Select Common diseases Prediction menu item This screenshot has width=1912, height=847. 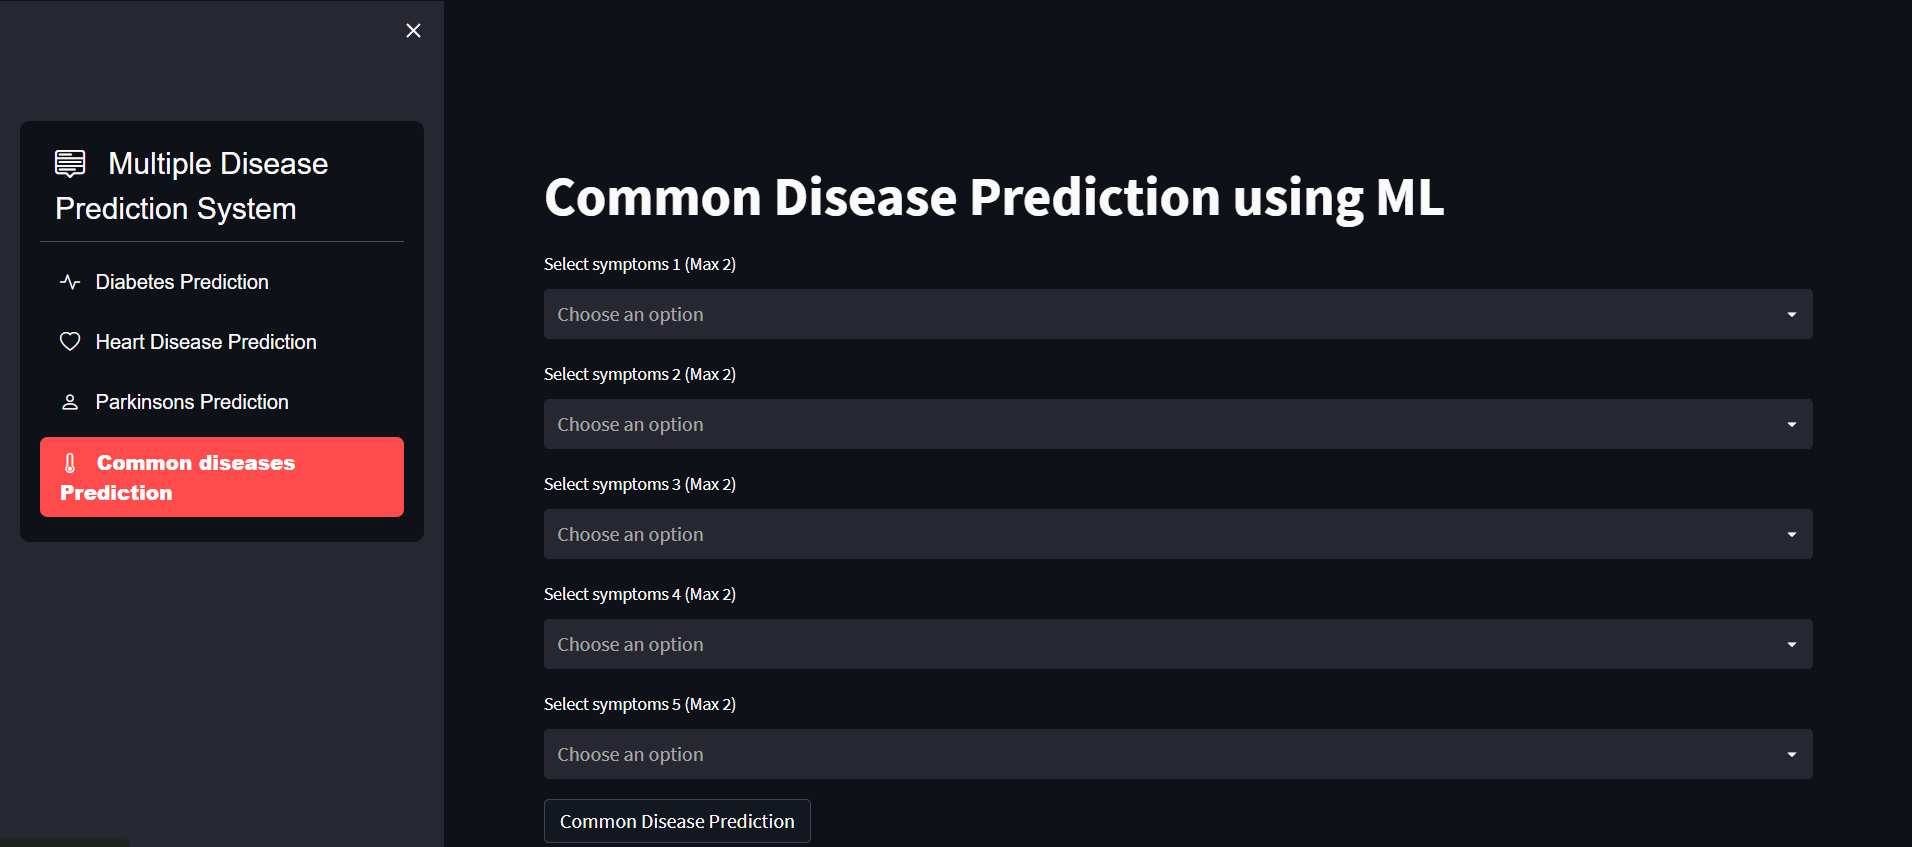click(x=222, y=477)
